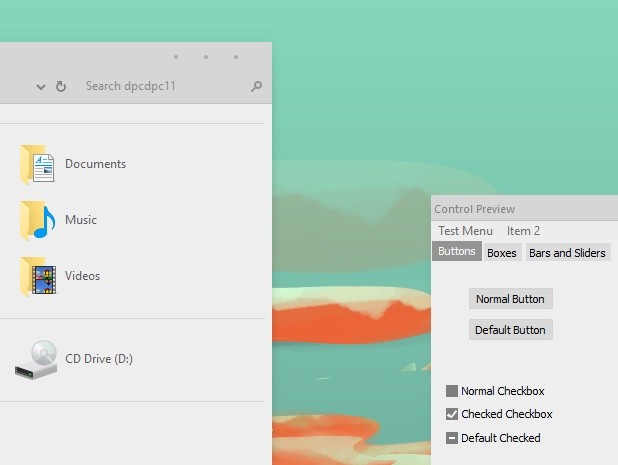Image resolution: width=618 pixels, height=465 pixels.
Task: Click the magnifier search icon
Action: tap(256, 86)
